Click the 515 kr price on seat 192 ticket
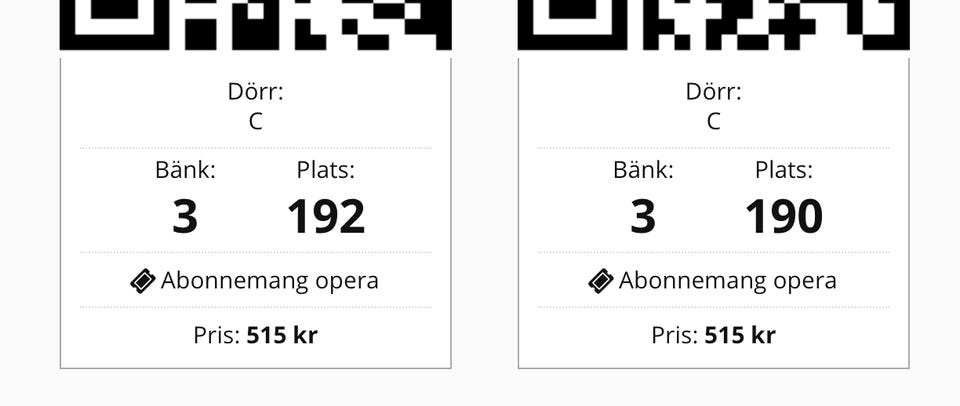960x406 pixels. [282, 335]
